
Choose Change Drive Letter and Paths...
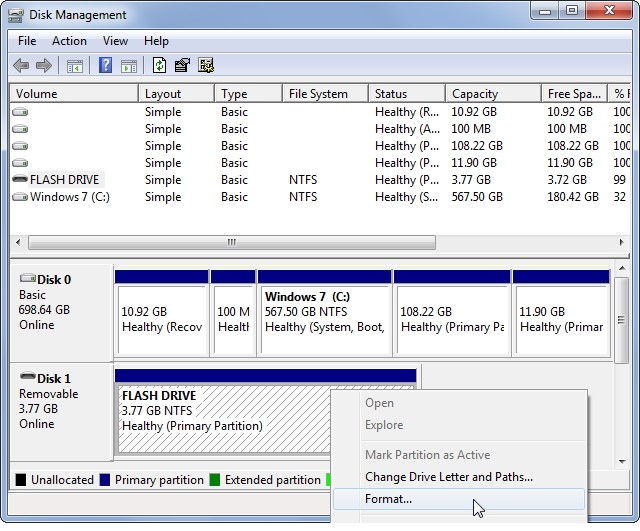click(x=459, y=477)
